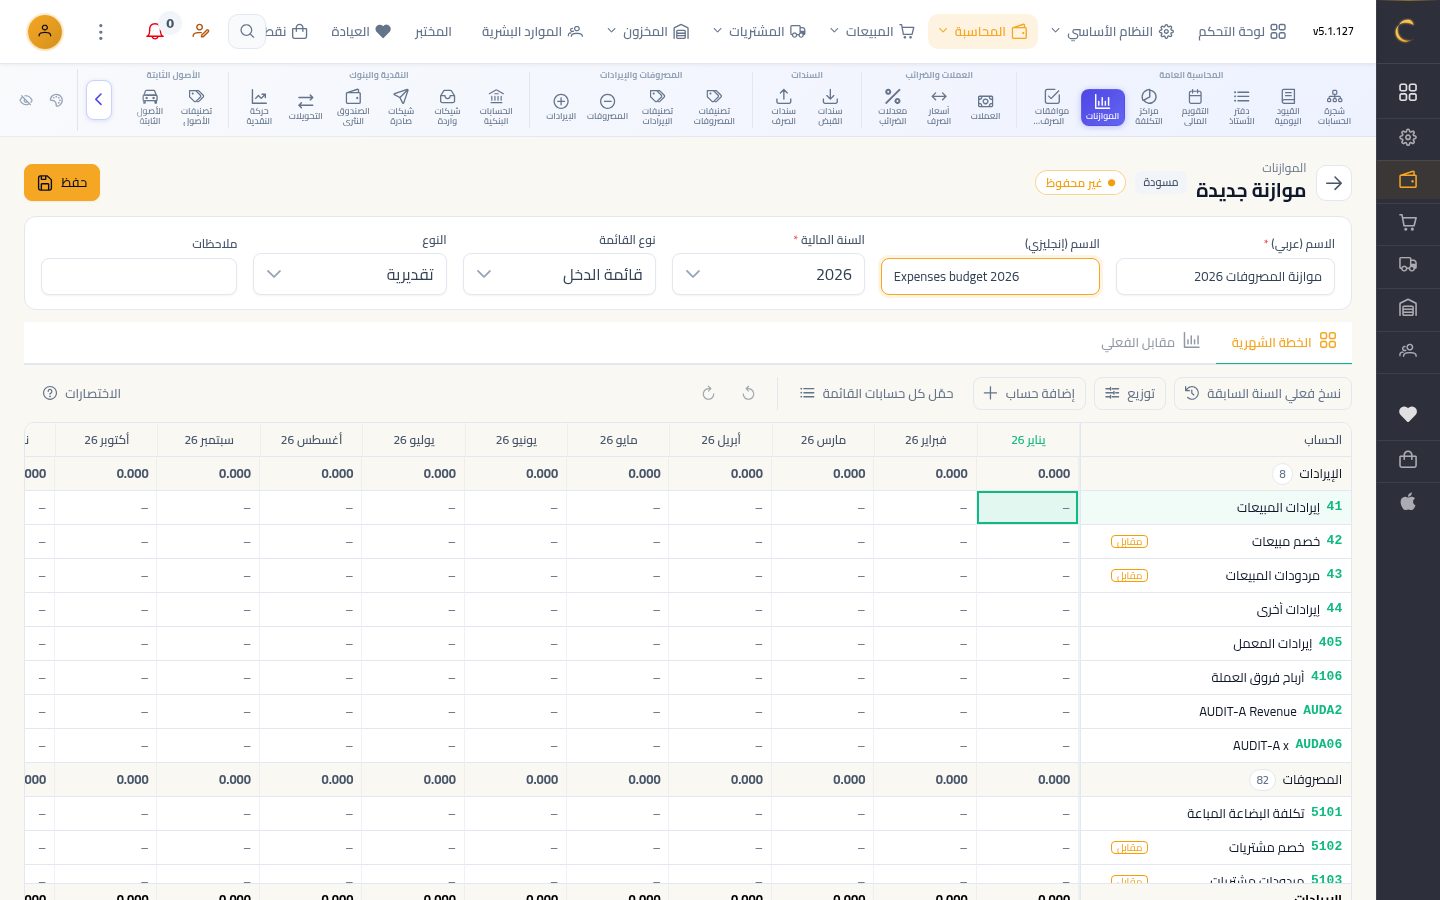This screenshot has width=1440, height=900.
Task: Open Fiscal Calendar (التقويم المالي) ribbon icon
Action: pos(1195,107)
